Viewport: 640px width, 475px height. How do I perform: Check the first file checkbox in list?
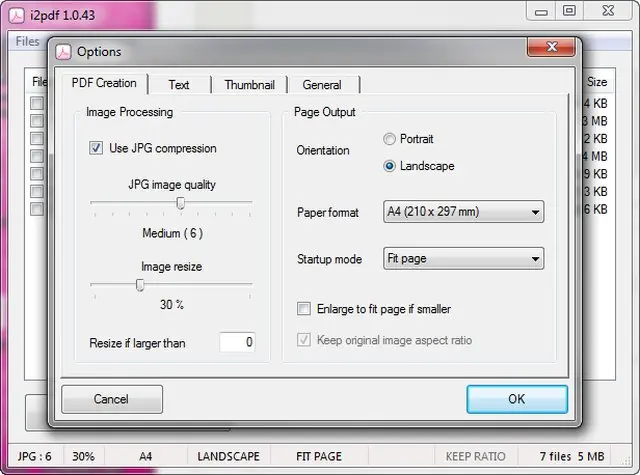[37, 103]
